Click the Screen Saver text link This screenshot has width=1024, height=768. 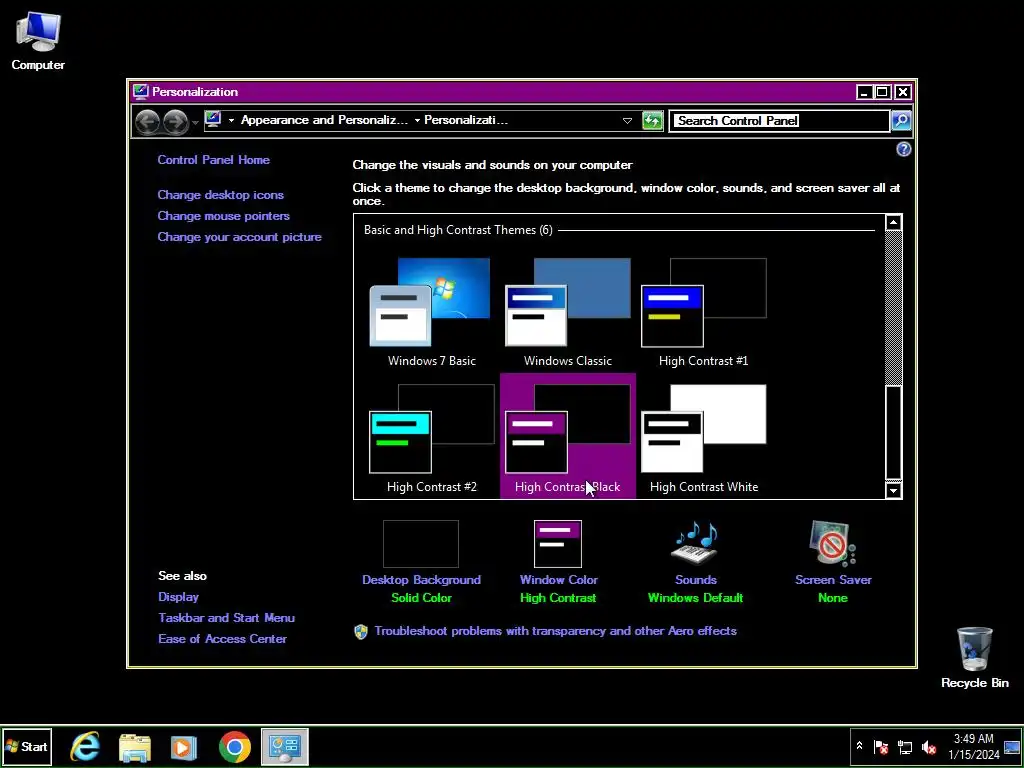tap(833, 580)
